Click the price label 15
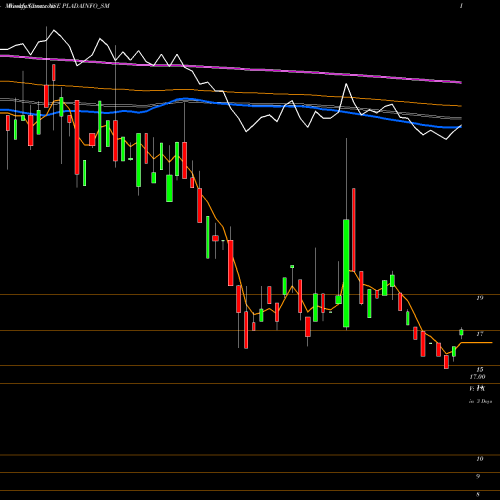 479,369
